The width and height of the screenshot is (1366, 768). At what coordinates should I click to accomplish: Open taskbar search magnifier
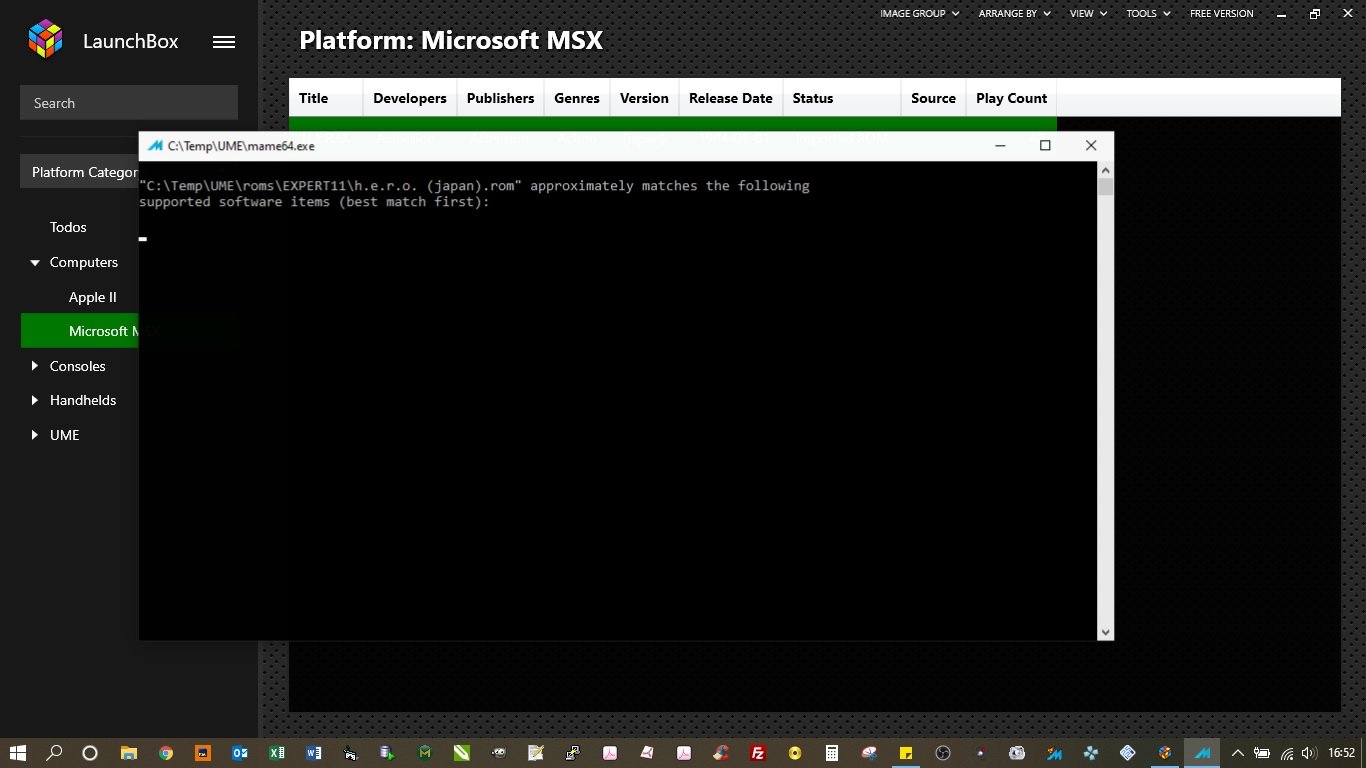tap(55, 753)
